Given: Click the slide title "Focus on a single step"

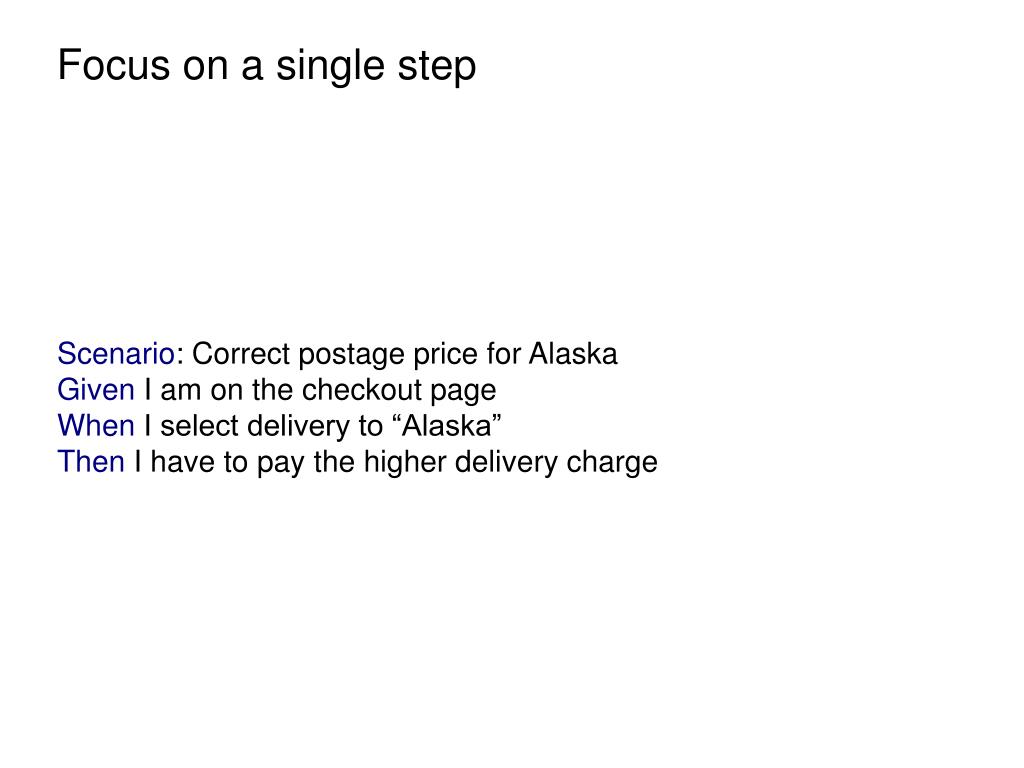Looking at the screenshot, I should [266, 66].
